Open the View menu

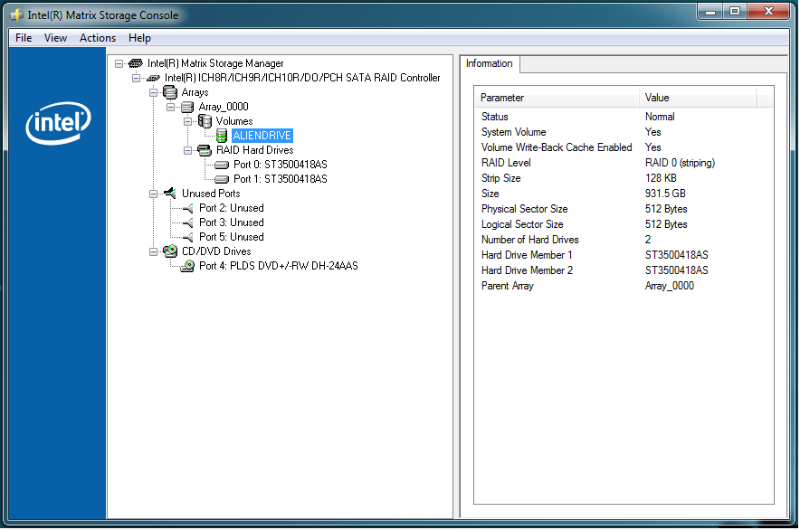tap(55, 38)
